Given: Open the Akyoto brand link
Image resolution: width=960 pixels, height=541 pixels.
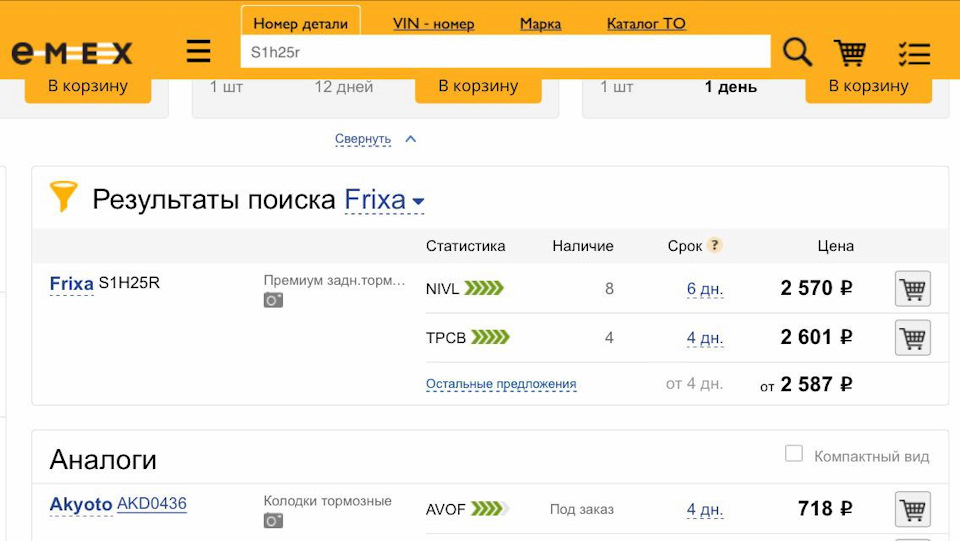Looking at the screenshot, I should [81, 504].
